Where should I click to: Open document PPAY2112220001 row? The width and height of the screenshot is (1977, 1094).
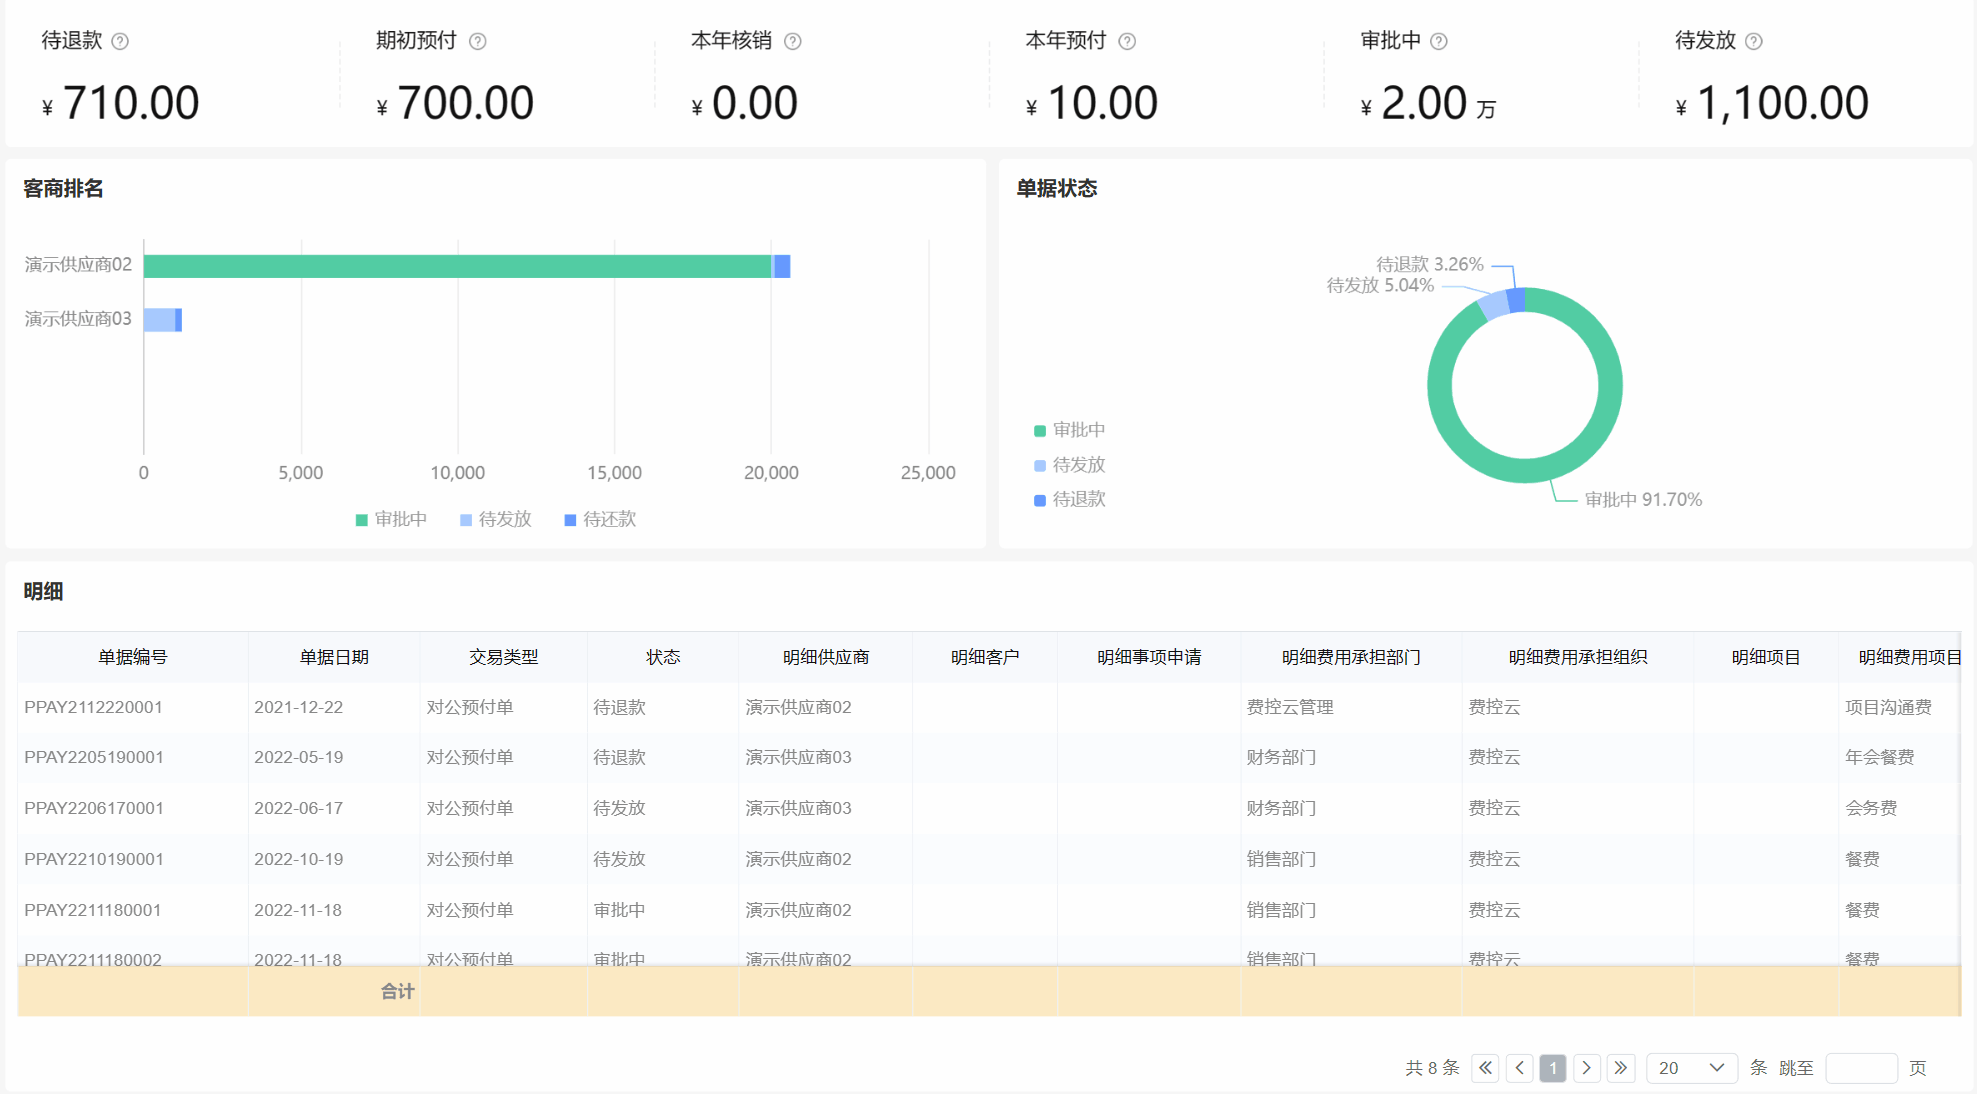93,707
